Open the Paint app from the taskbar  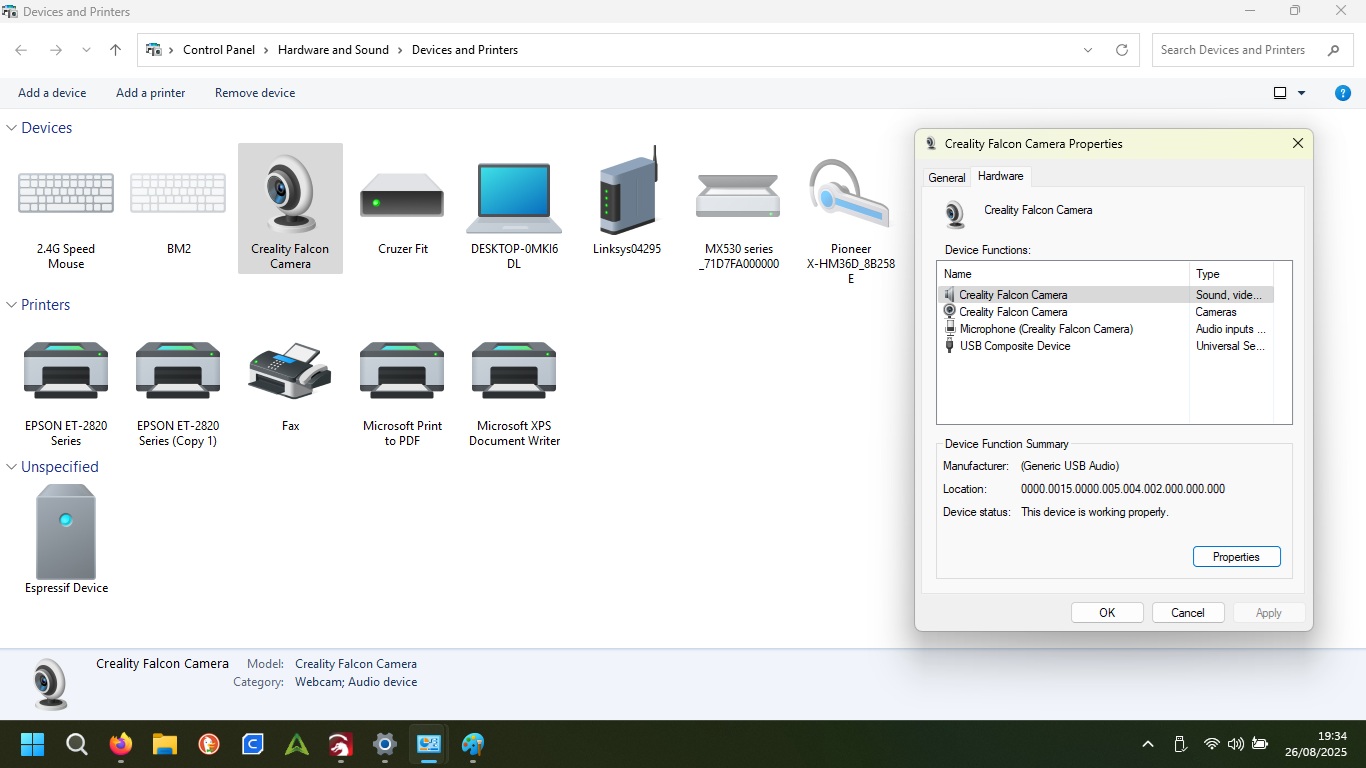pos(473,744)
